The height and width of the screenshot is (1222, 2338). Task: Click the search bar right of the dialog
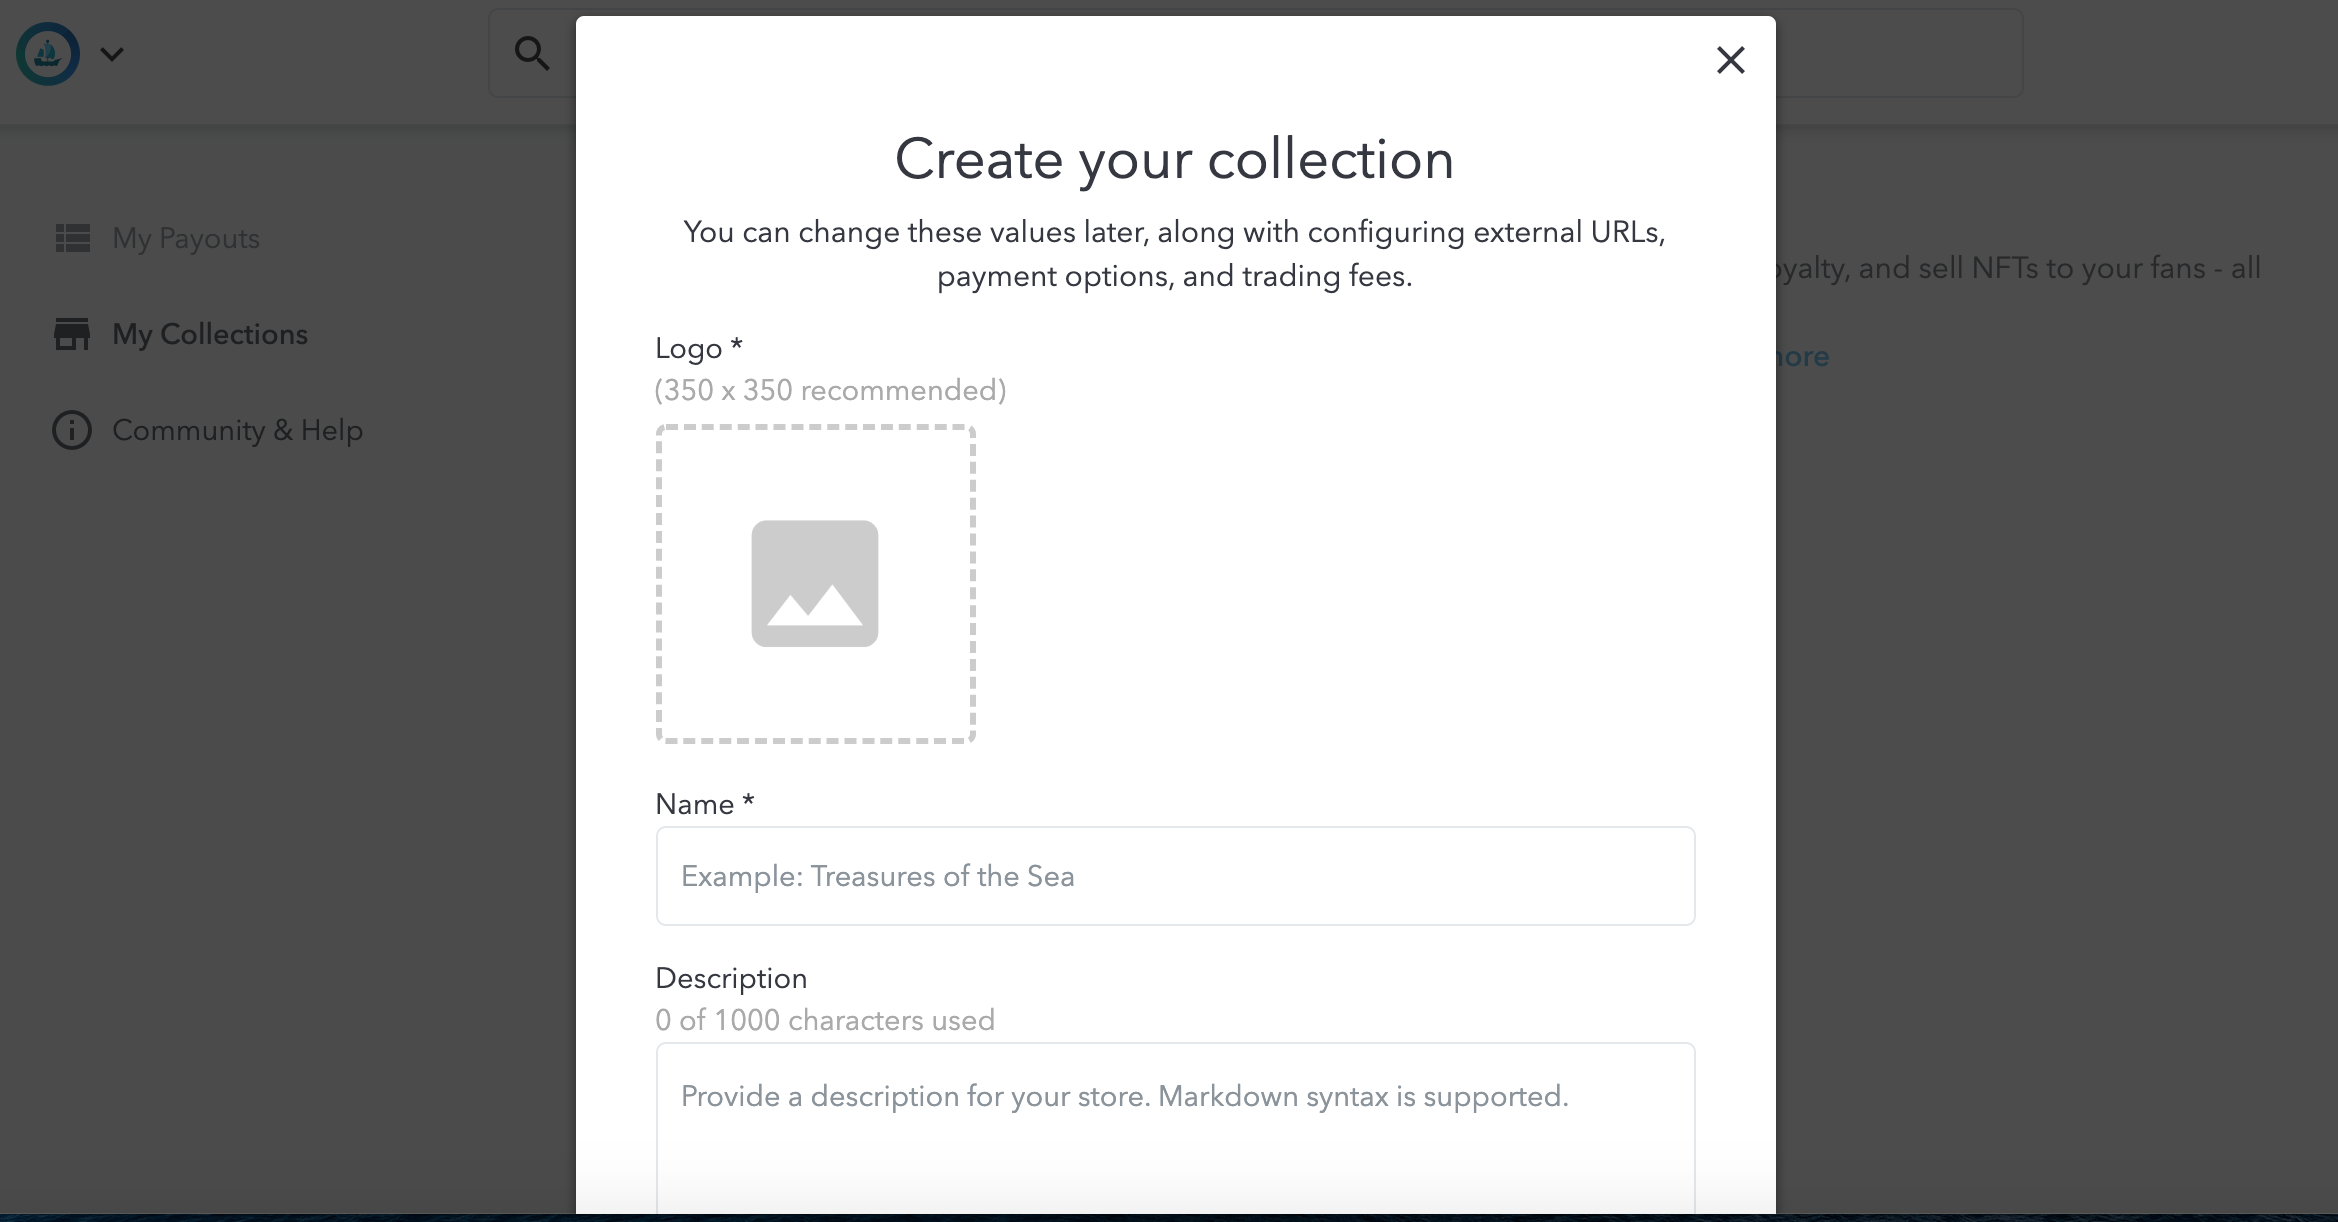coord(1898,54)
